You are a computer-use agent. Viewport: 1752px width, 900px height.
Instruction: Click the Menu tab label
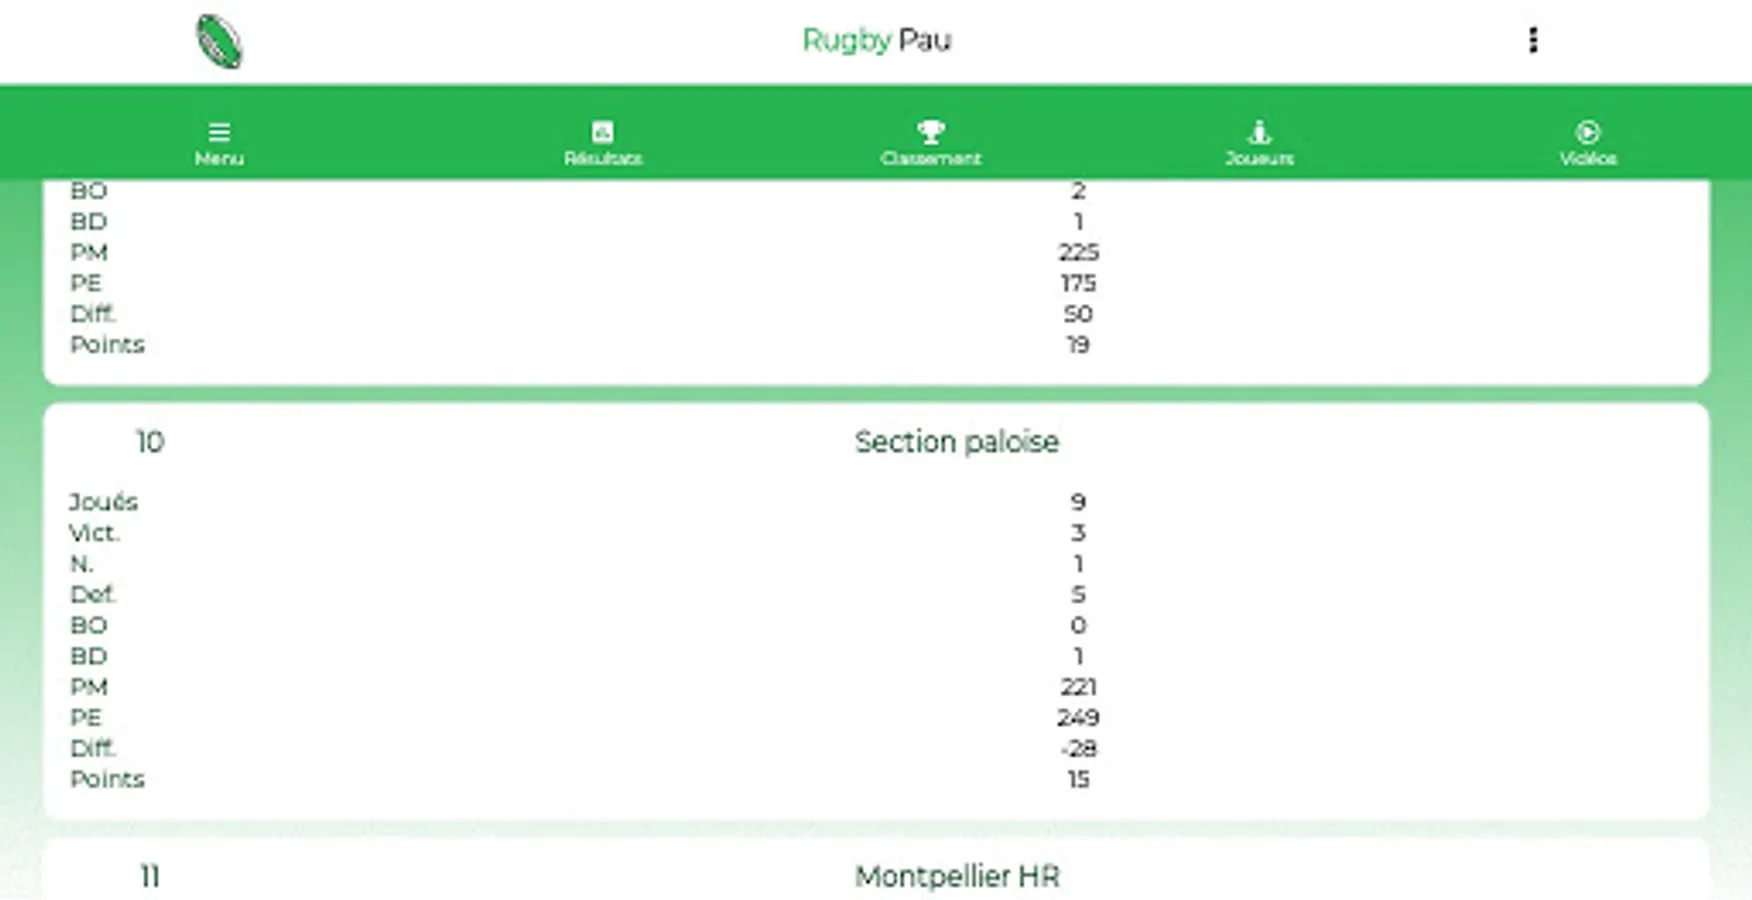click(219, 159)
